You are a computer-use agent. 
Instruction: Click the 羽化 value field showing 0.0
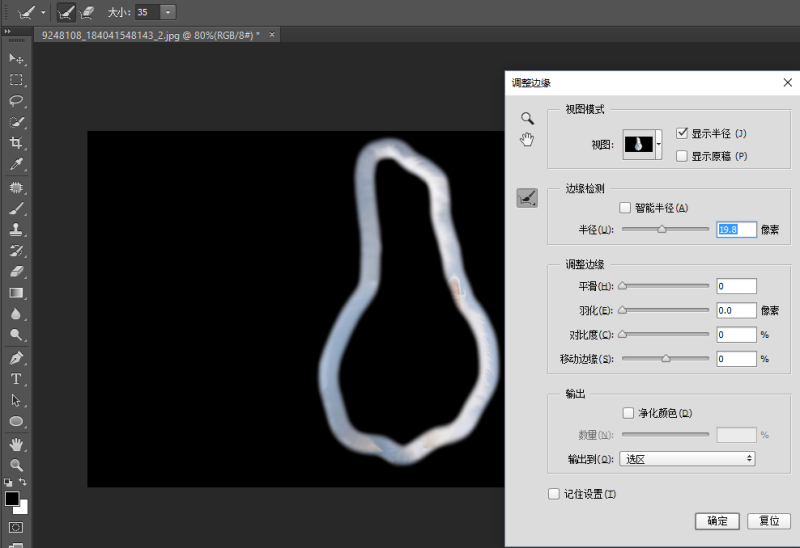tap(736, 310)
